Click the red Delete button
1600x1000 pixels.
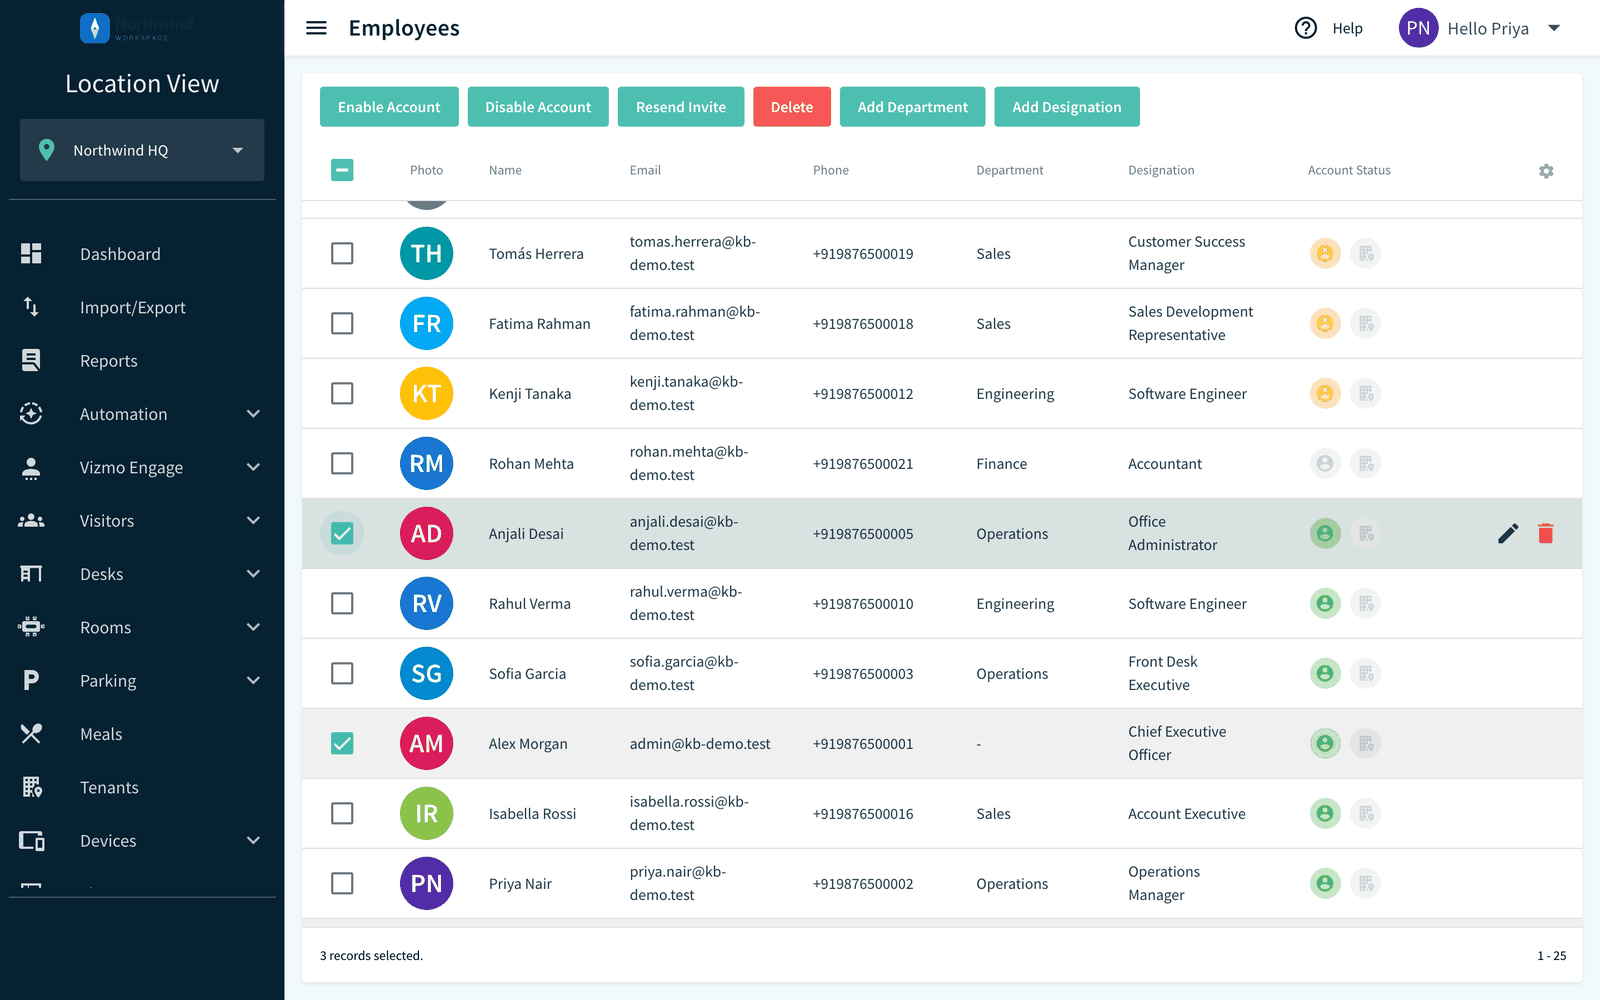792,107
